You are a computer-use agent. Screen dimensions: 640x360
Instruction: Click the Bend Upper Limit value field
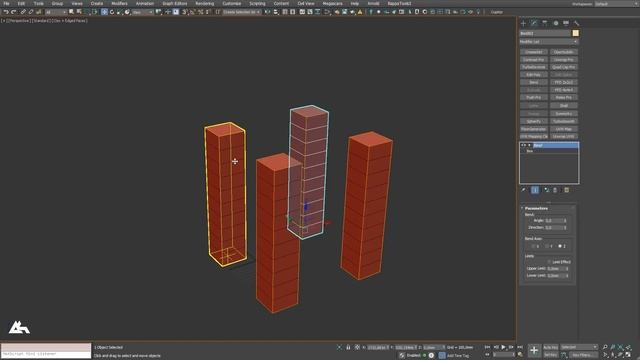556,269
